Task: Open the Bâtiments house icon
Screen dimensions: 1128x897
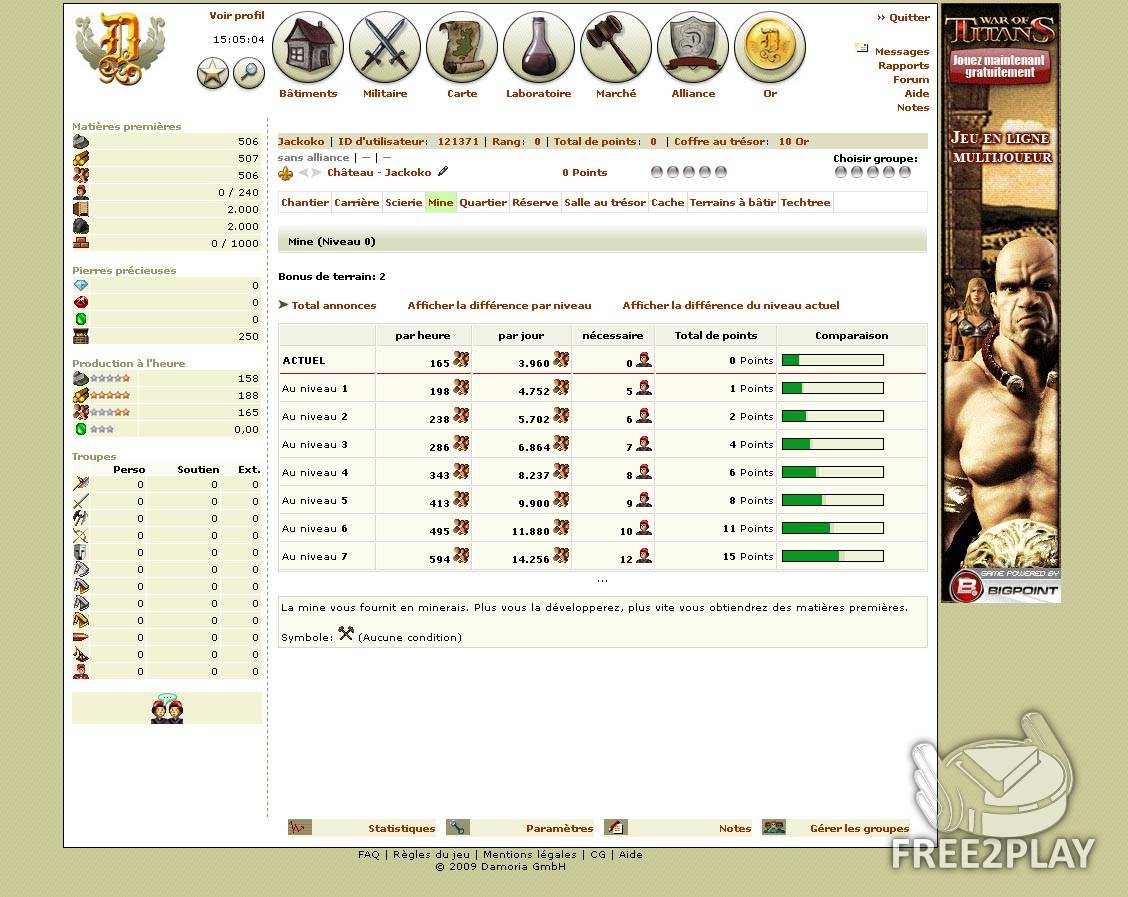Action: [x=308, y=47]
